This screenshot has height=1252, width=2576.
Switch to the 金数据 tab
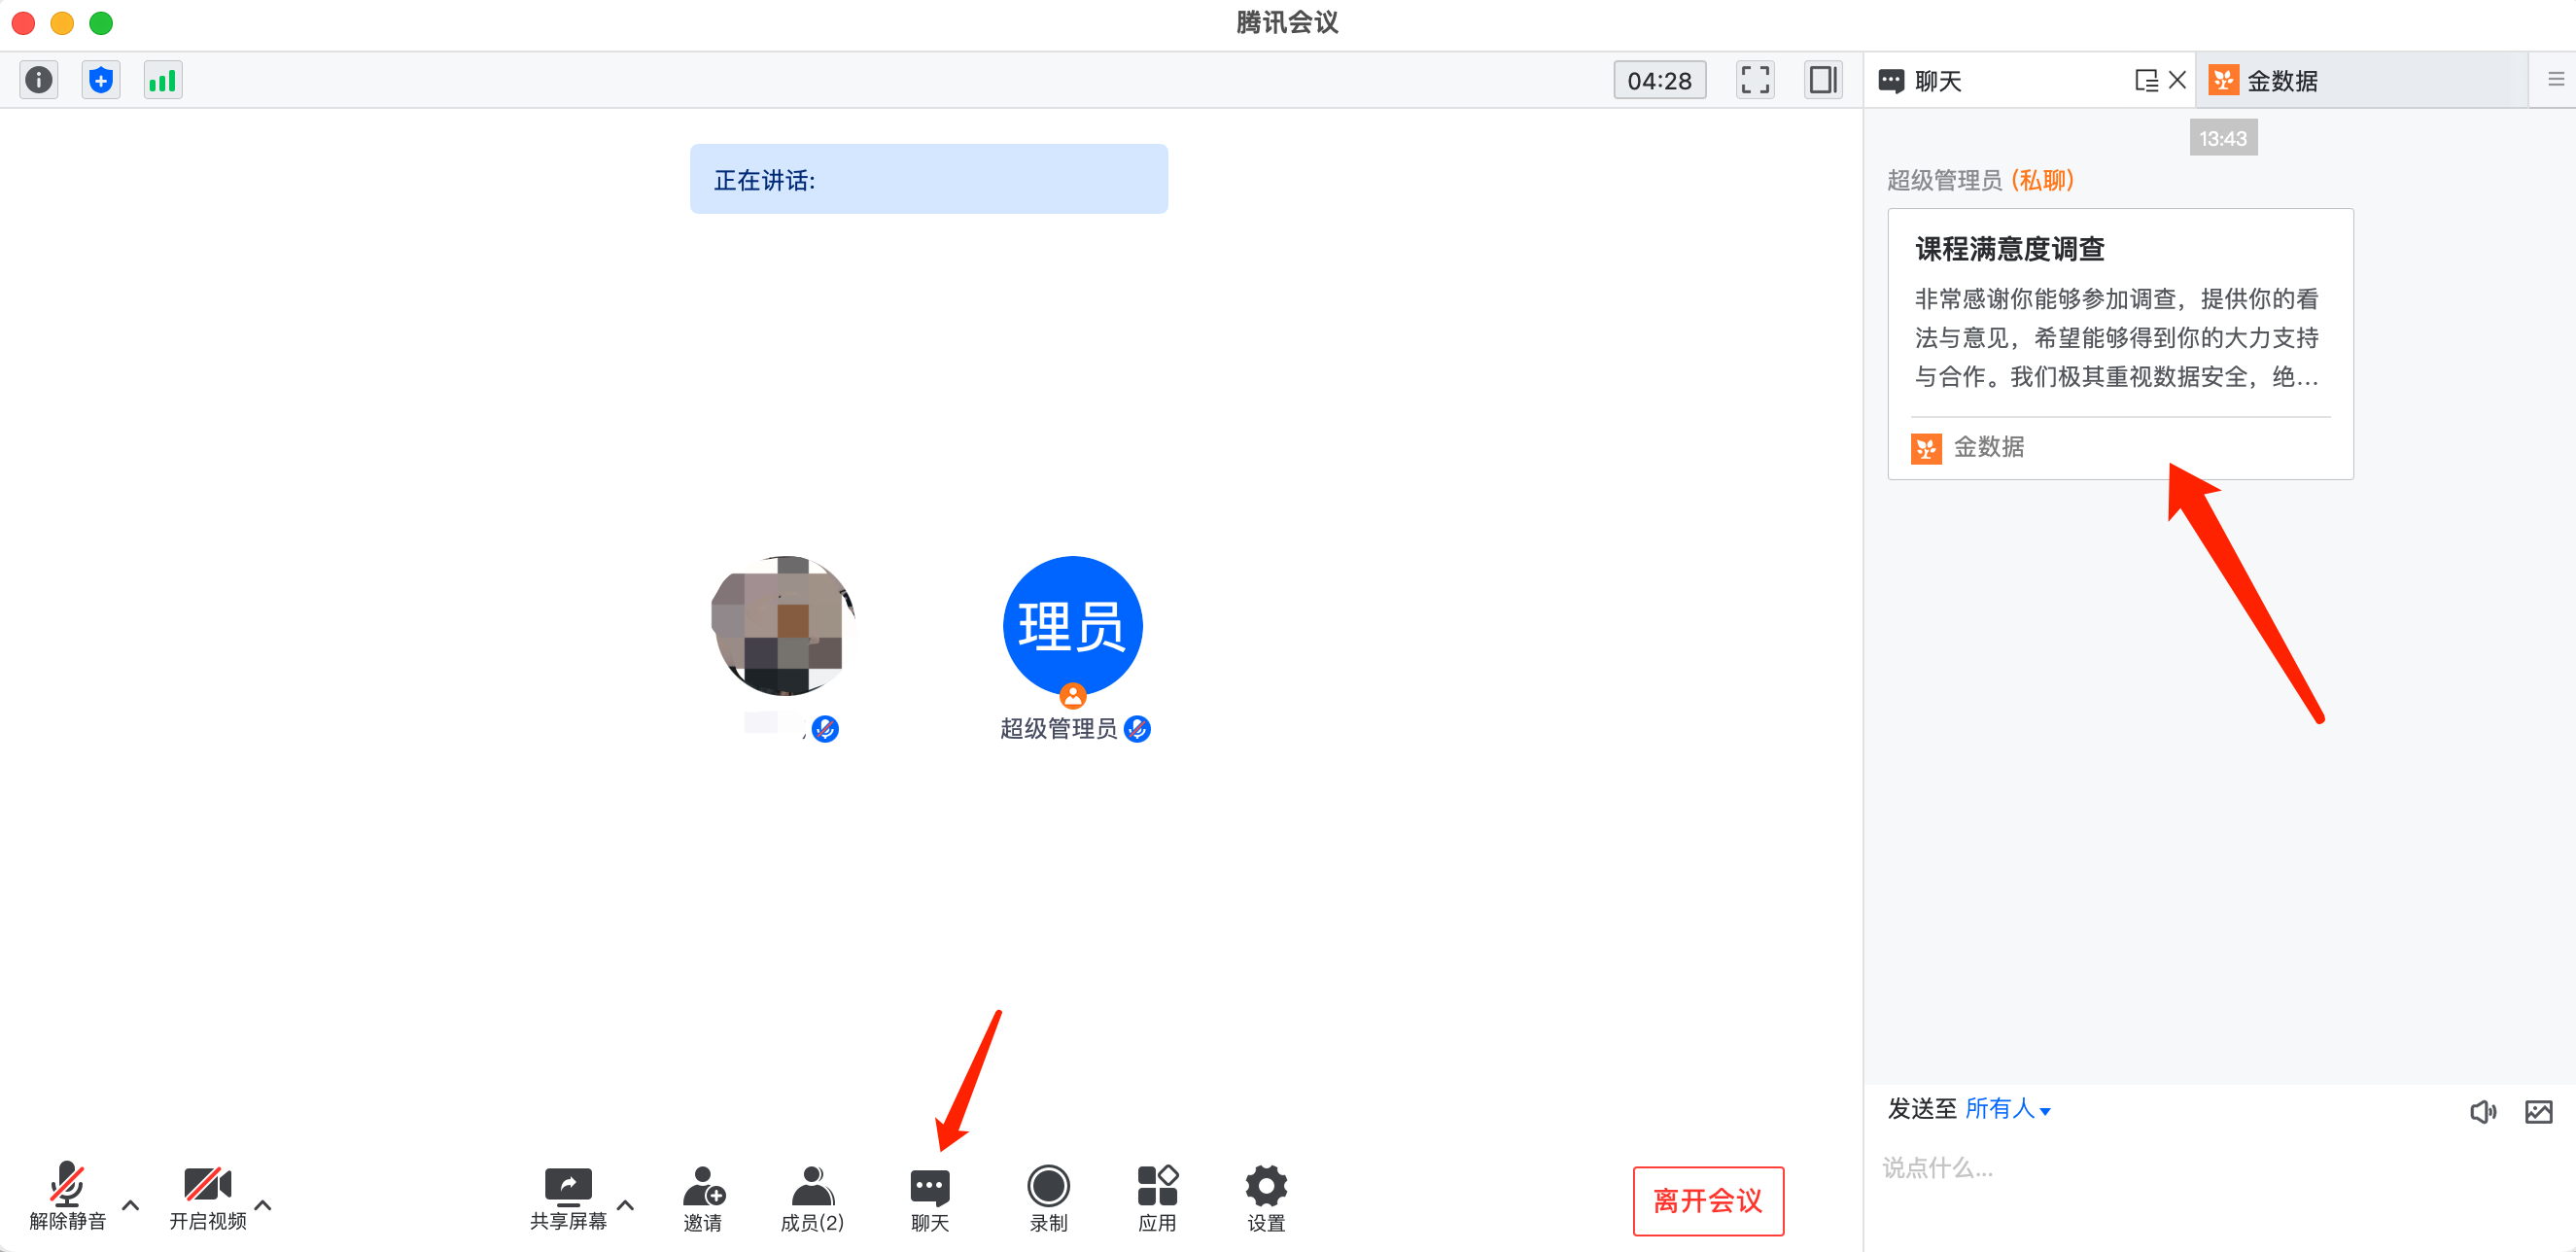pyautogui.click(x=2270, y=81)
